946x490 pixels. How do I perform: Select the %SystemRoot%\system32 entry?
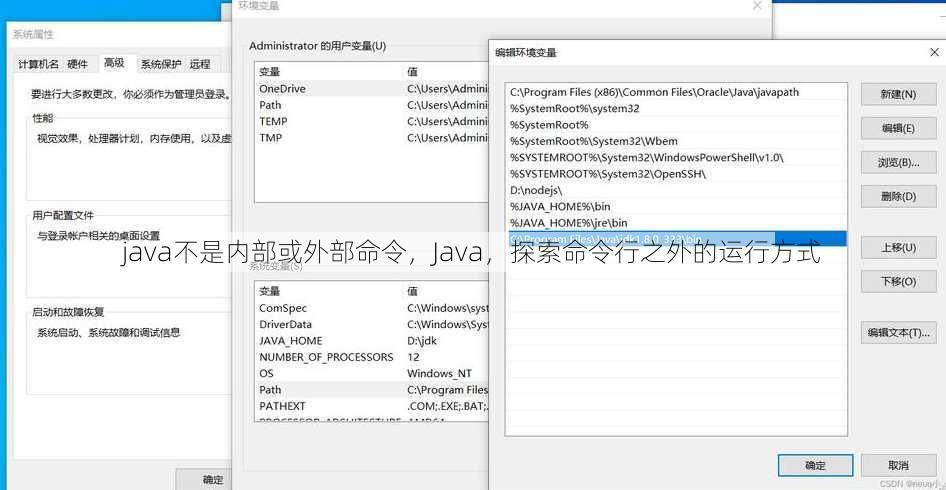[678, 109]
